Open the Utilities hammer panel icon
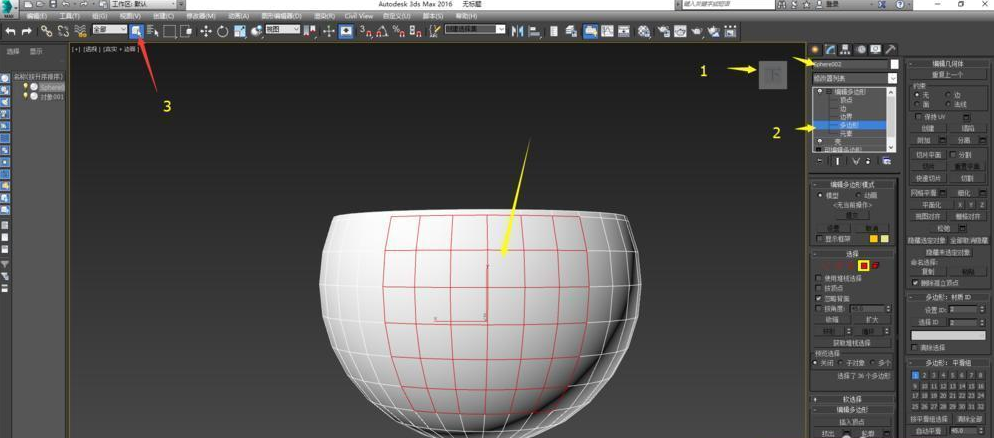 coord(890,49)
